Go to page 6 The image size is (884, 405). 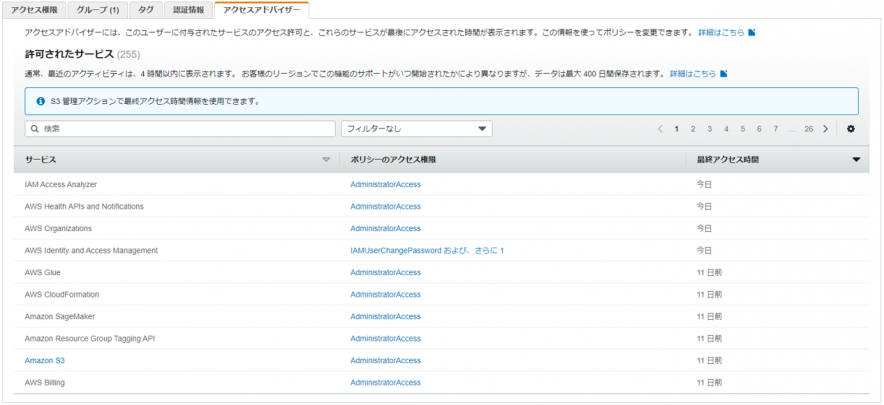click(759, 129)
